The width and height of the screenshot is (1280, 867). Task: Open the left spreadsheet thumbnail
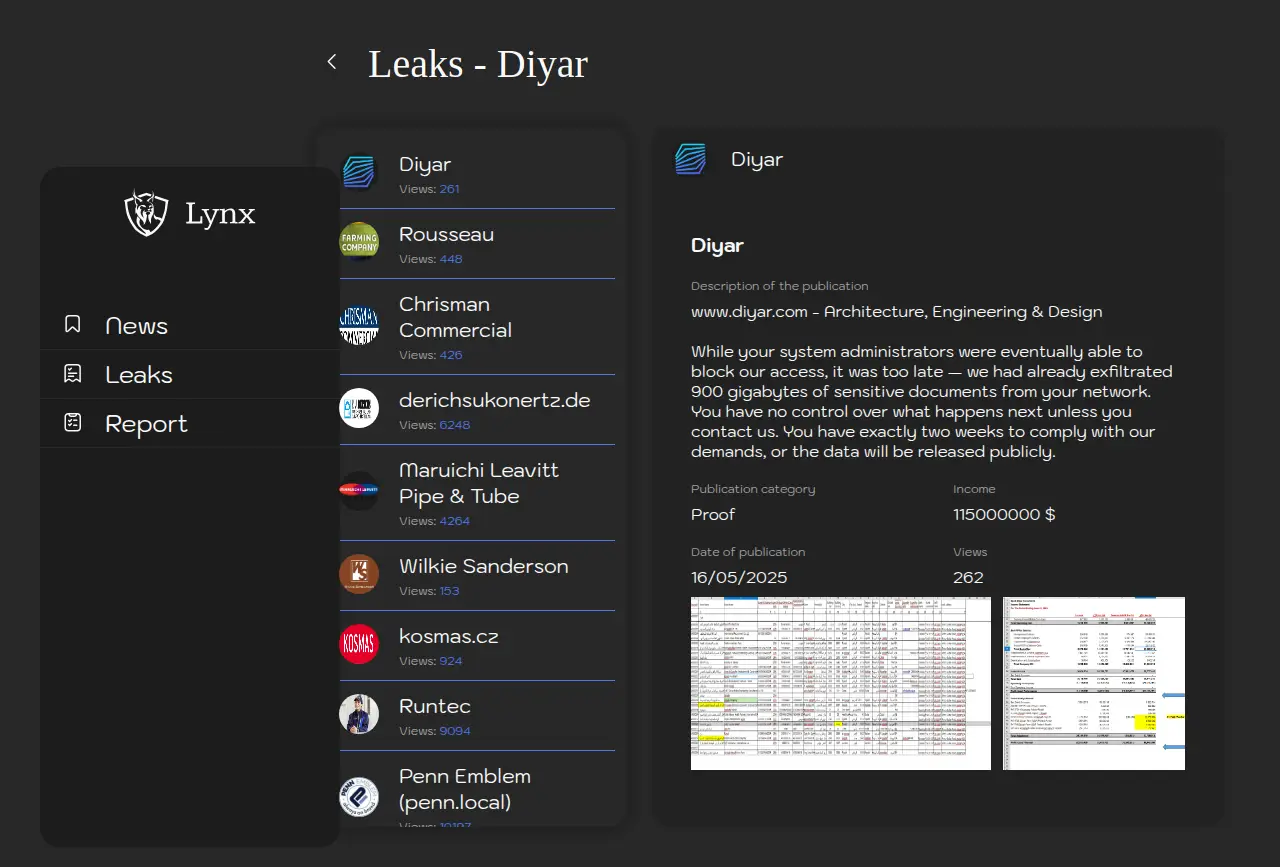tap(840, 683)
